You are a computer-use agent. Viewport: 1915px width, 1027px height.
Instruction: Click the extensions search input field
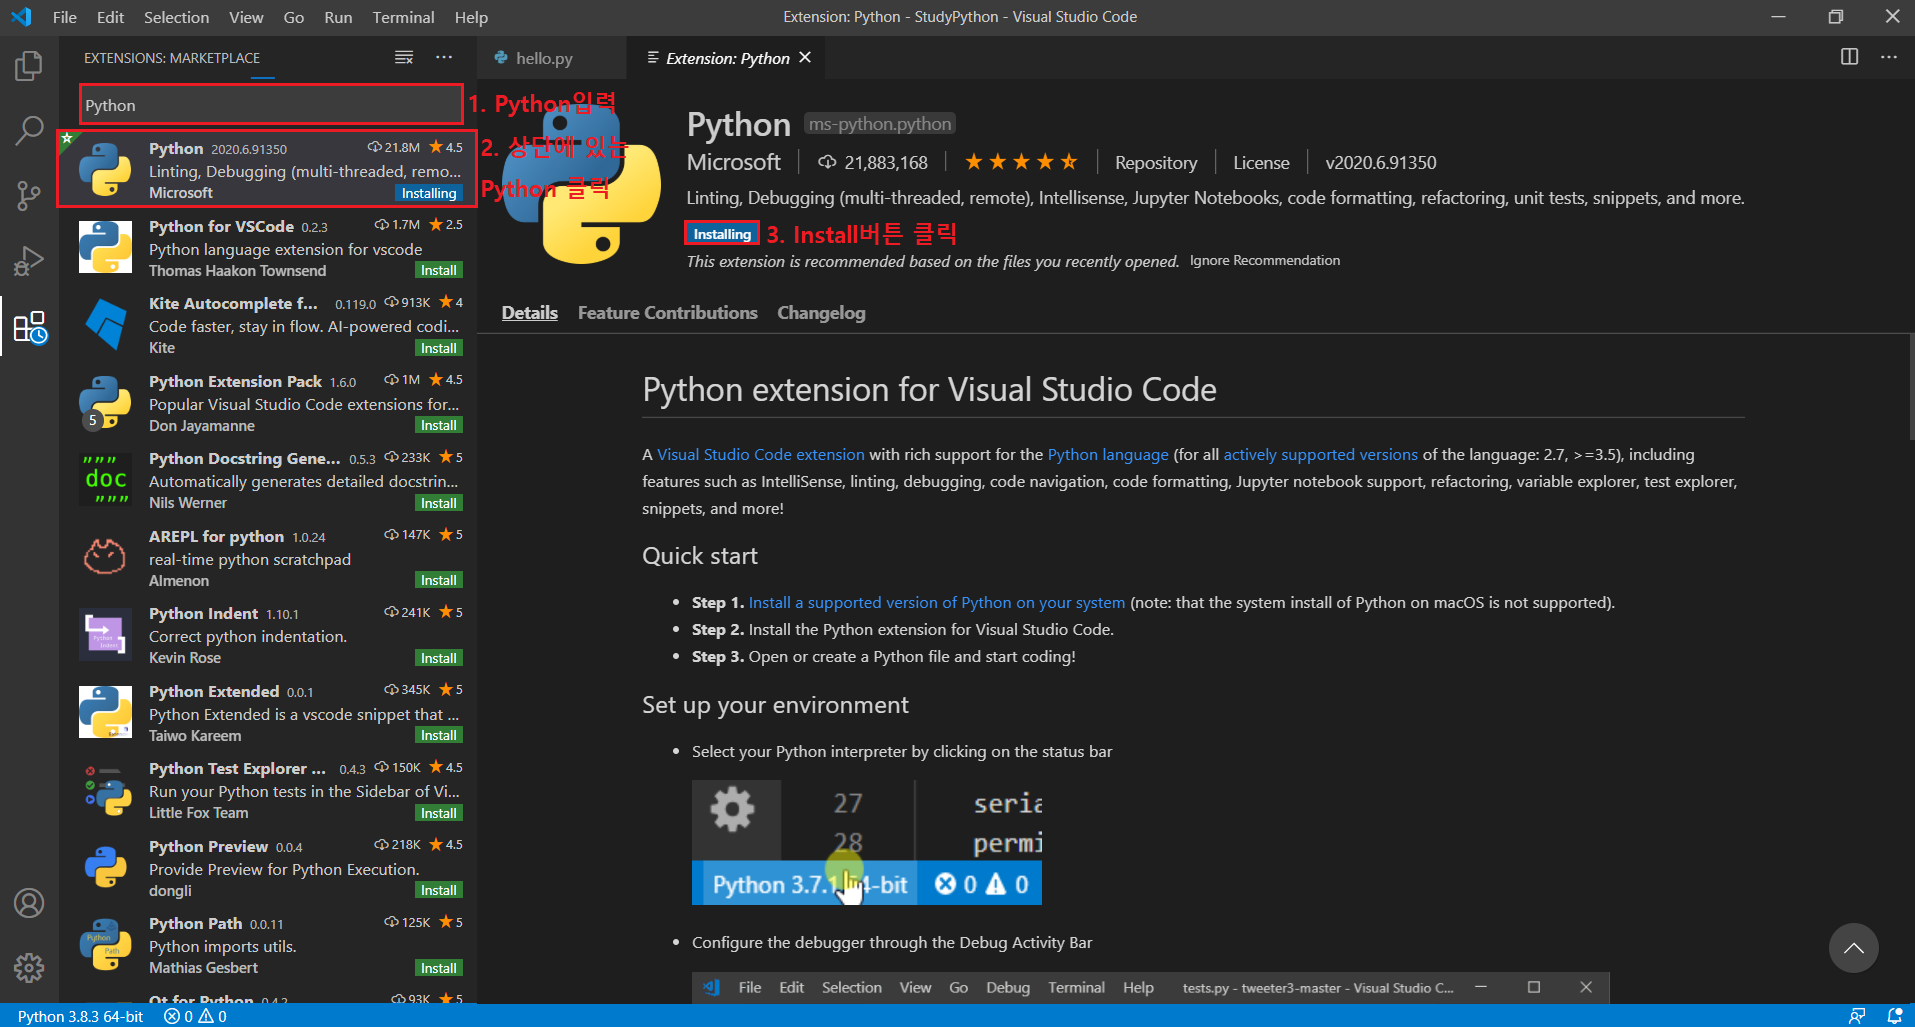click(270, 105)
